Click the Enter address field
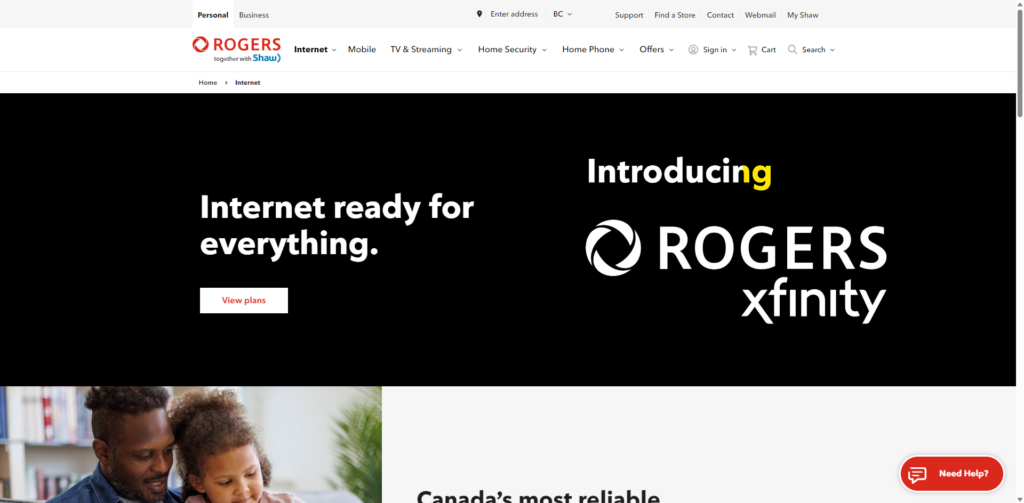Viewport: 1024px width, 503px height. coord(514,14)
